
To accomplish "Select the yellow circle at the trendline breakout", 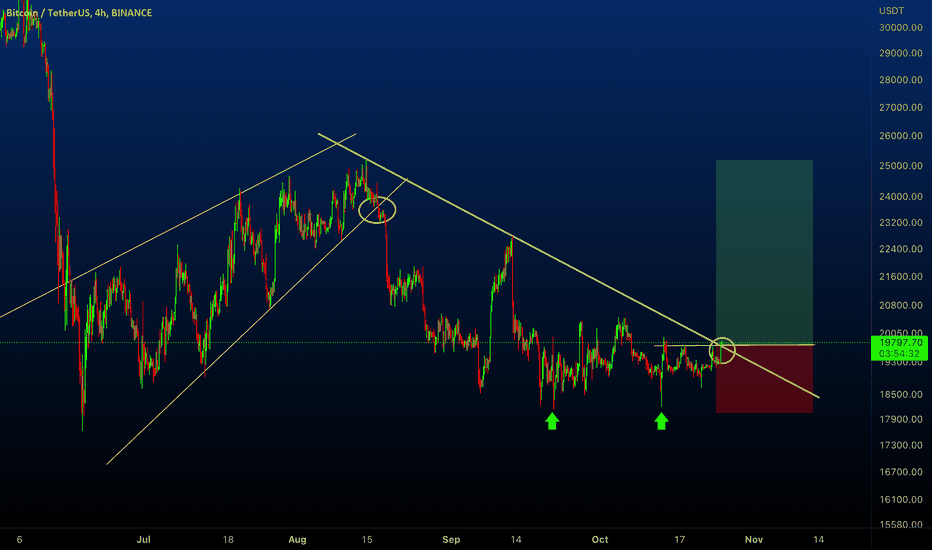I will (722, 351).
